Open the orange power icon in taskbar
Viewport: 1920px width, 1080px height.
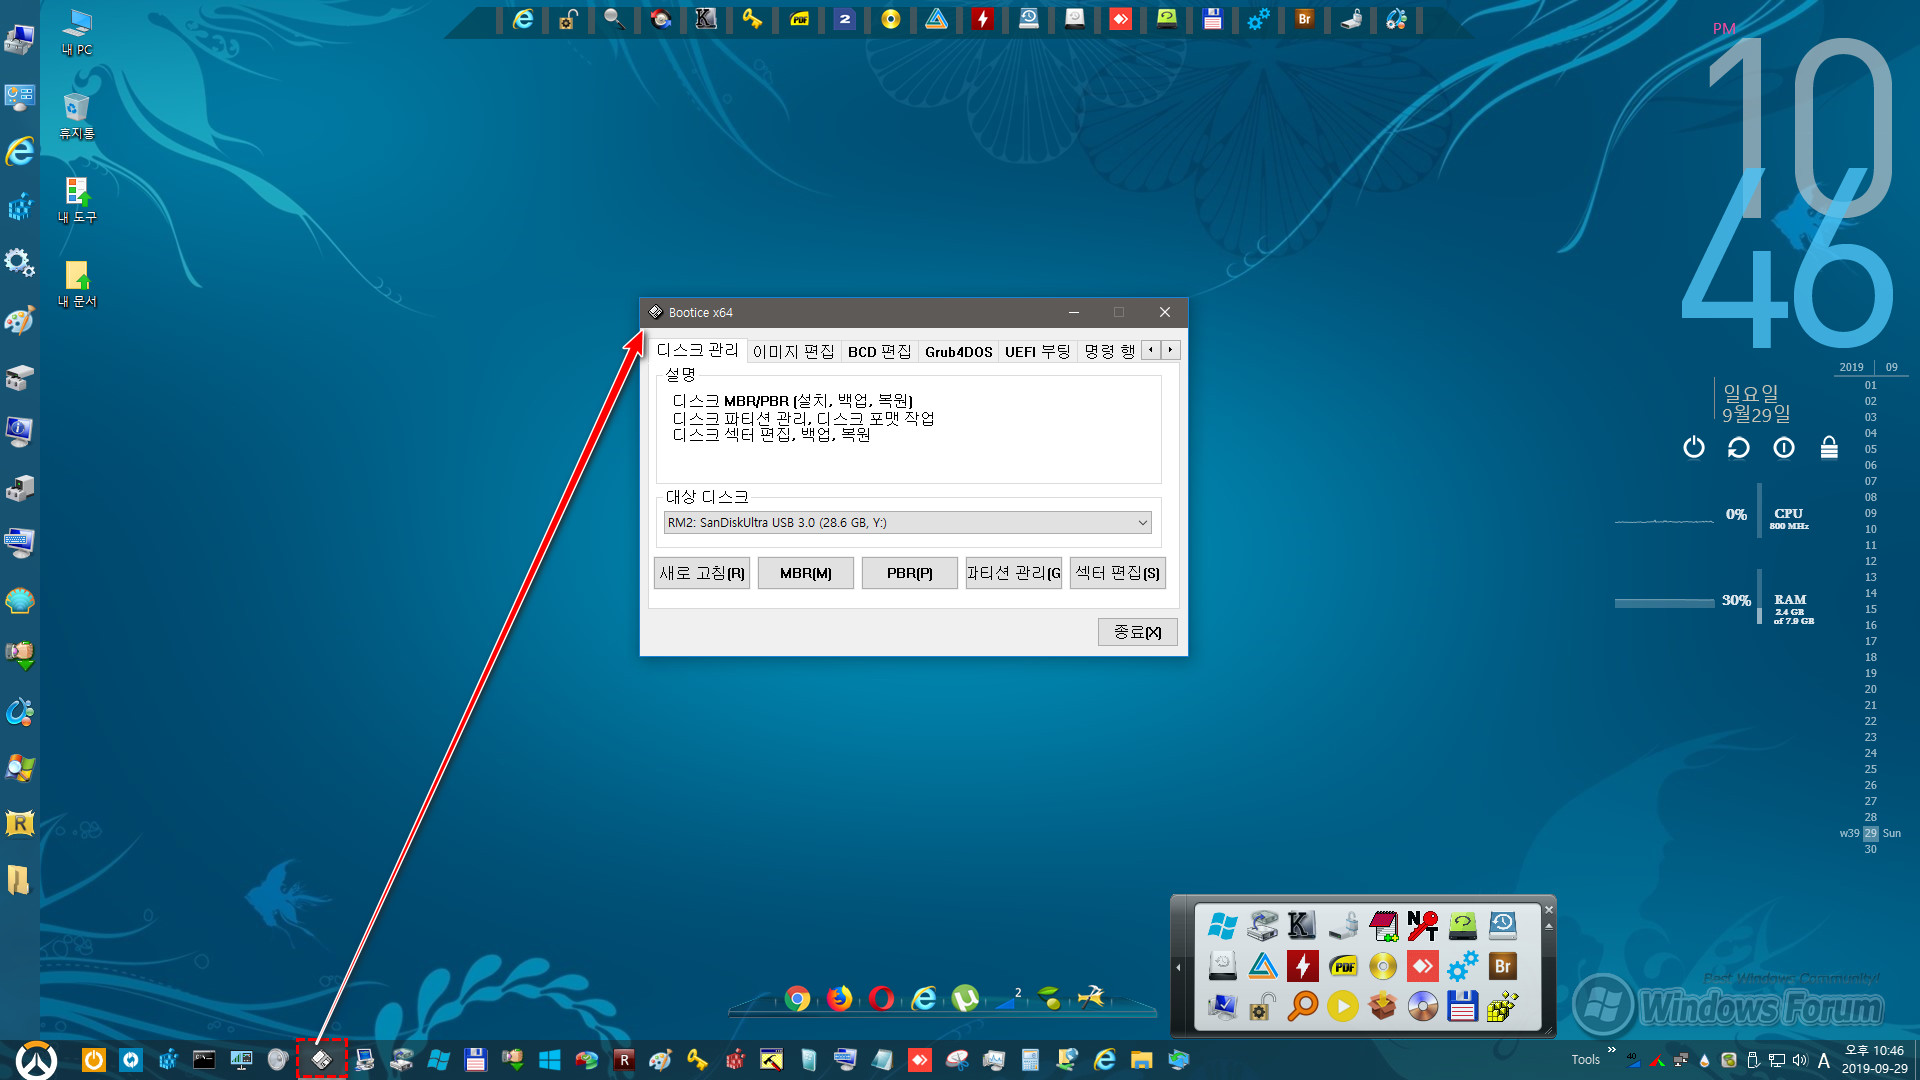tap(93, 1060)
